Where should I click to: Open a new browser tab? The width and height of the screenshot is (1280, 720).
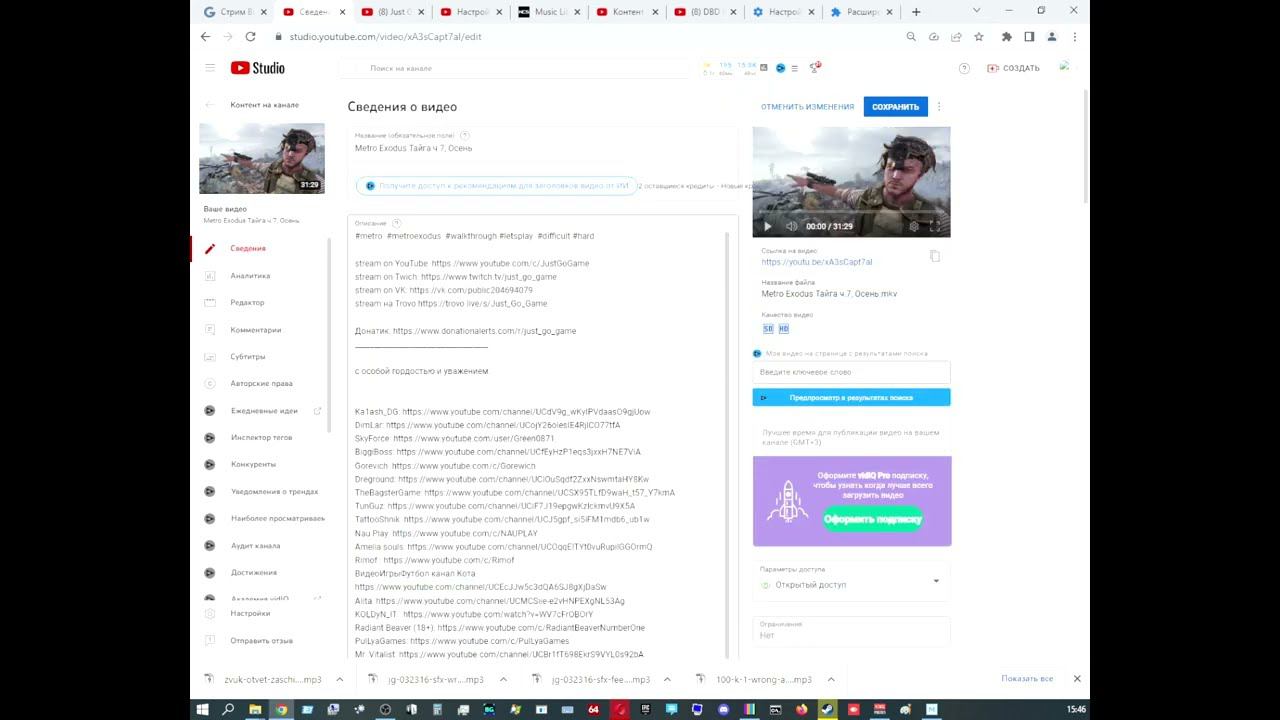tap(916, 12)
